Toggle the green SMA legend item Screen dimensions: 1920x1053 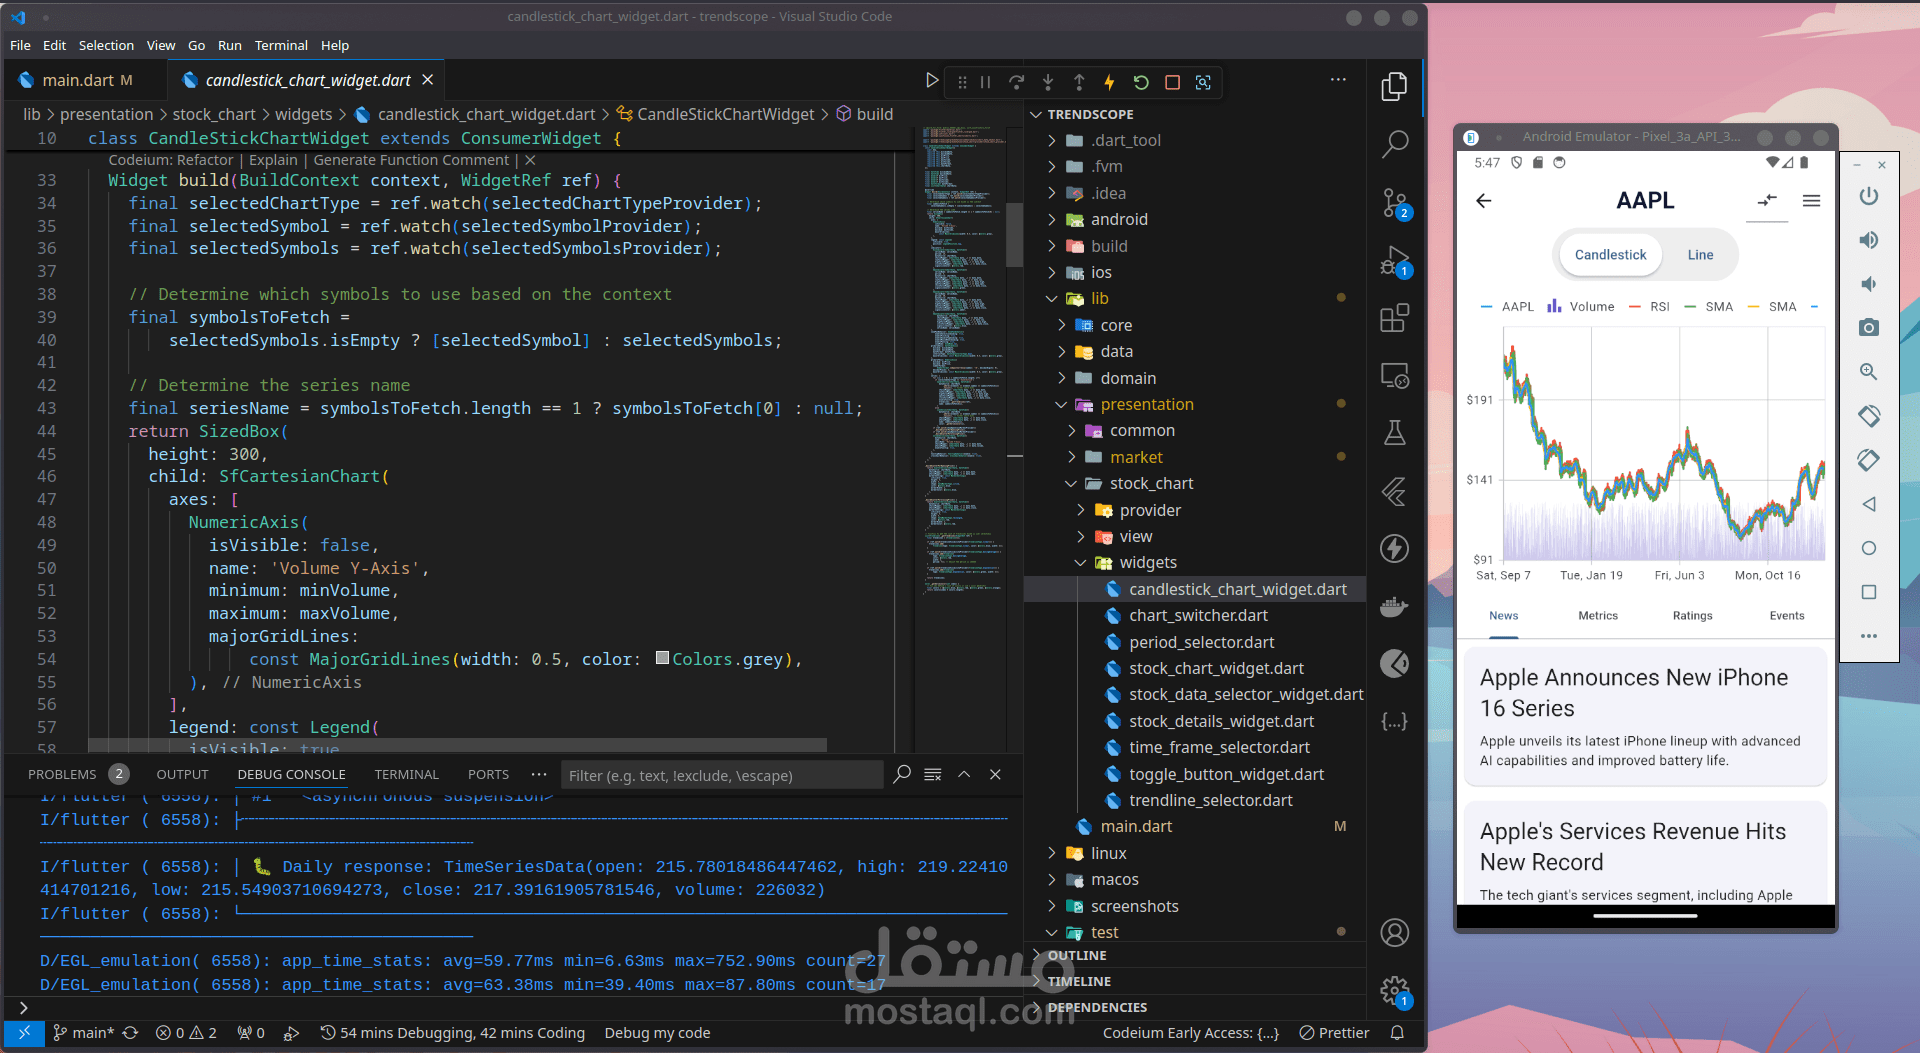[1709, 307]
